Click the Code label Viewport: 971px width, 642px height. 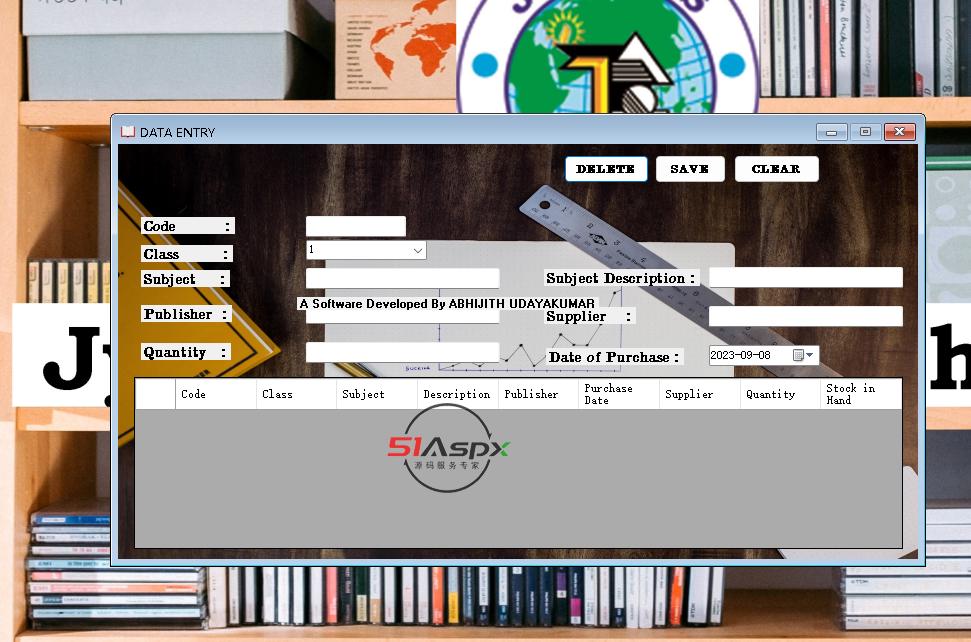click(x=187, y=226)
